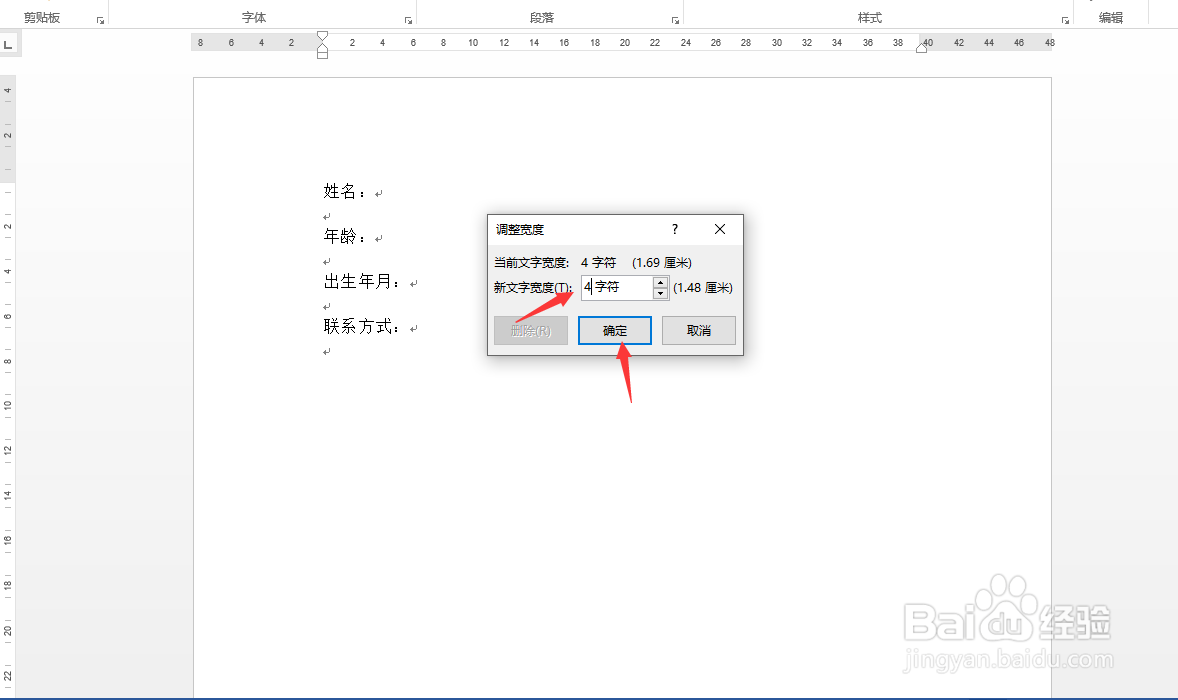The image size is (1178, 700).
Task: Click the Help question mark in 调整宽度 dialog
Action: (674, 229)
